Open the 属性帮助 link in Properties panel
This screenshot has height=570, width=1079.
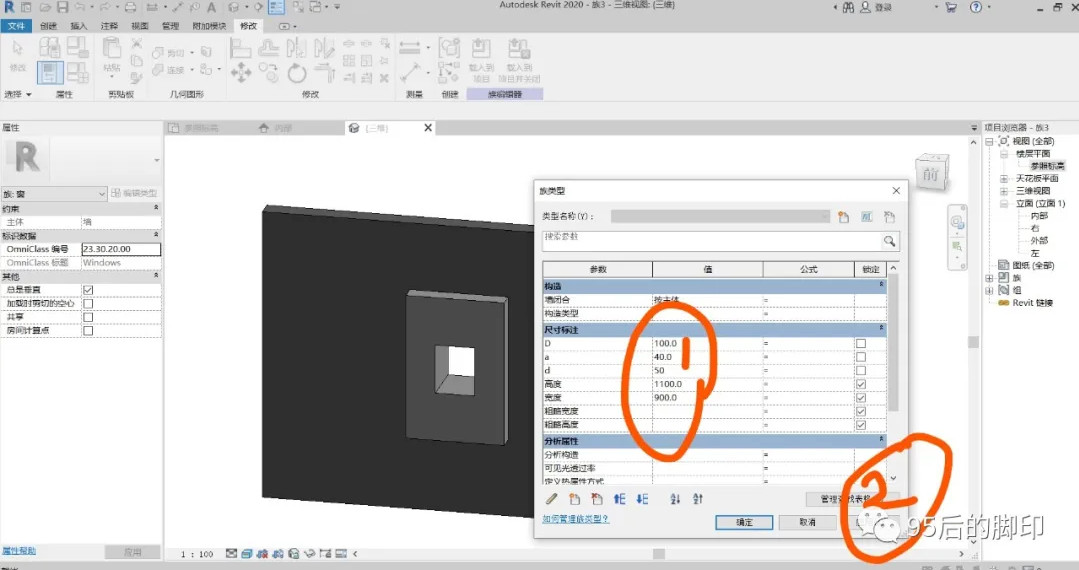(19, 551)
